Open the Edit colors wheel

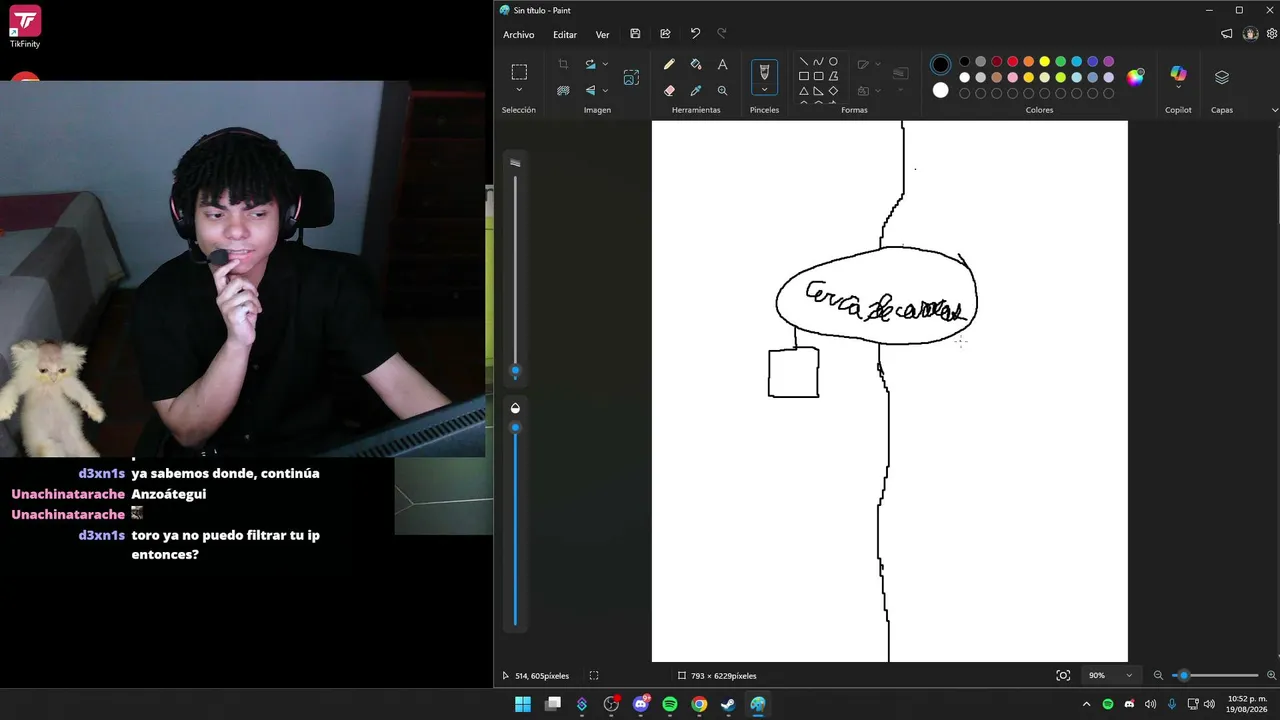[x=1135, y=77]
